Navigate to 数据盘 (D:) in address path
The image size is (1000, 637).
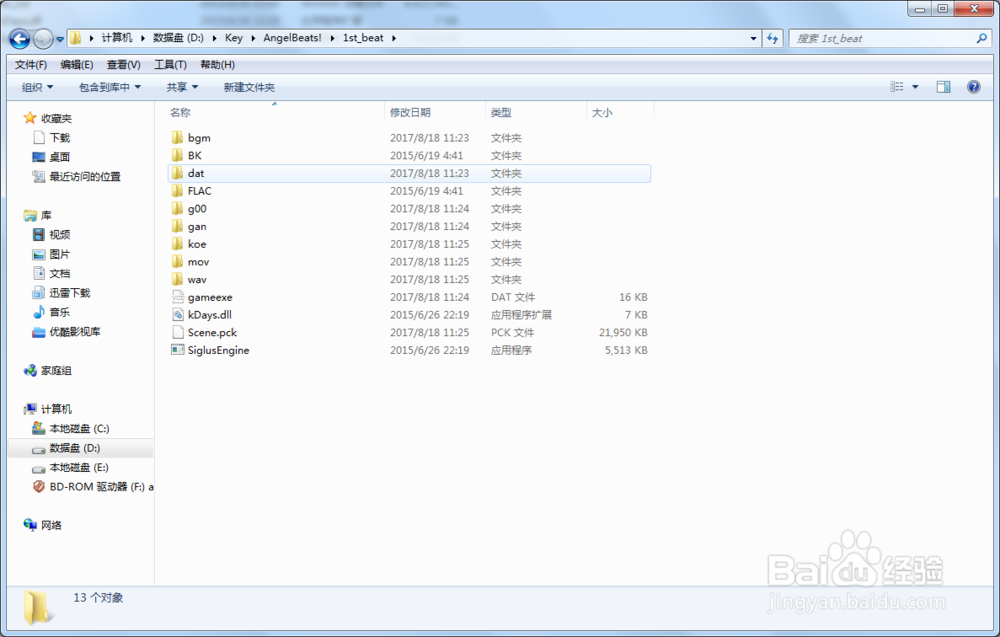click(178, 38)
